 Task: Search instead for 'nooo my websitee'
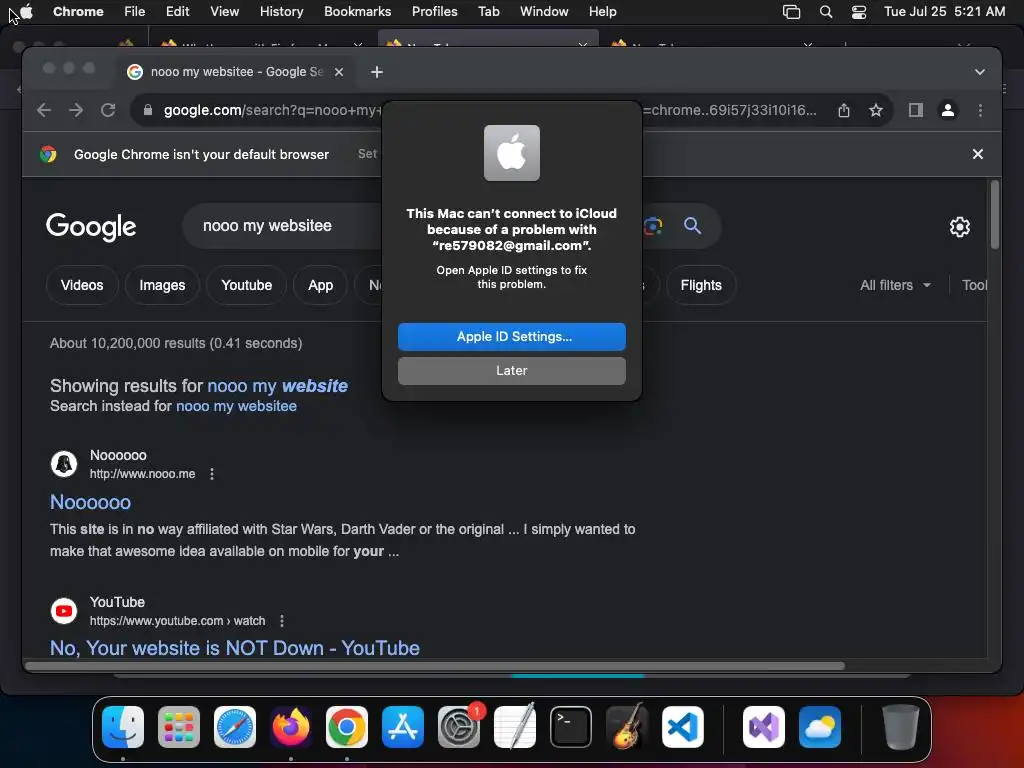[236, 406]
